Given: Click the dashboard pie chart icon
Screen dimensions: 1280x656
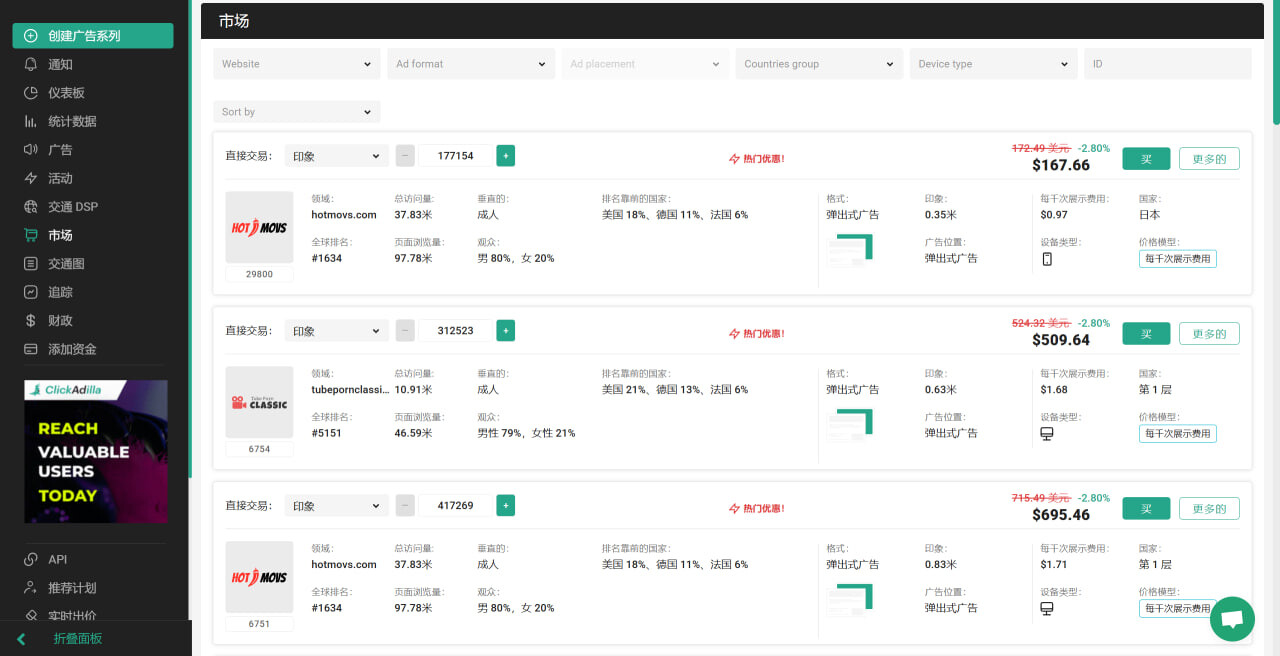Looking at the screenshot, I should [x=31, y=93].
